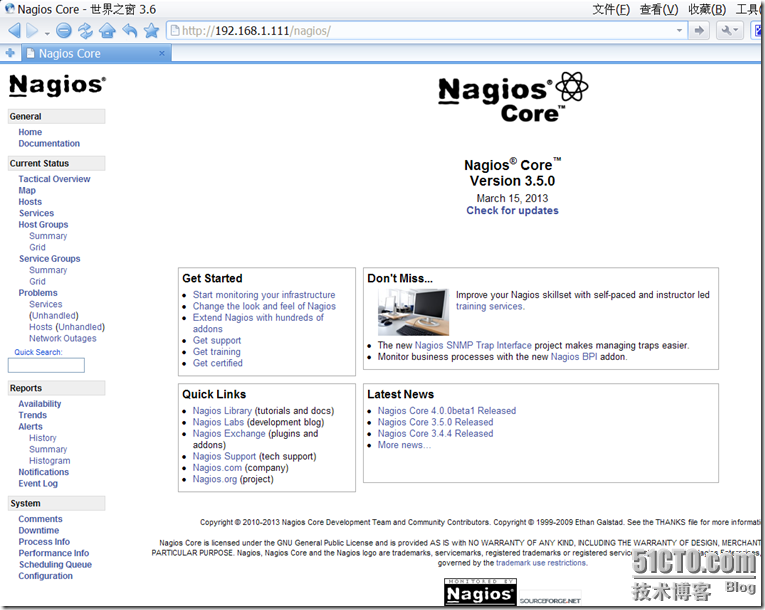
Task: Click Change the look and feel of Nagios
Action: click(x=264, y=306)
